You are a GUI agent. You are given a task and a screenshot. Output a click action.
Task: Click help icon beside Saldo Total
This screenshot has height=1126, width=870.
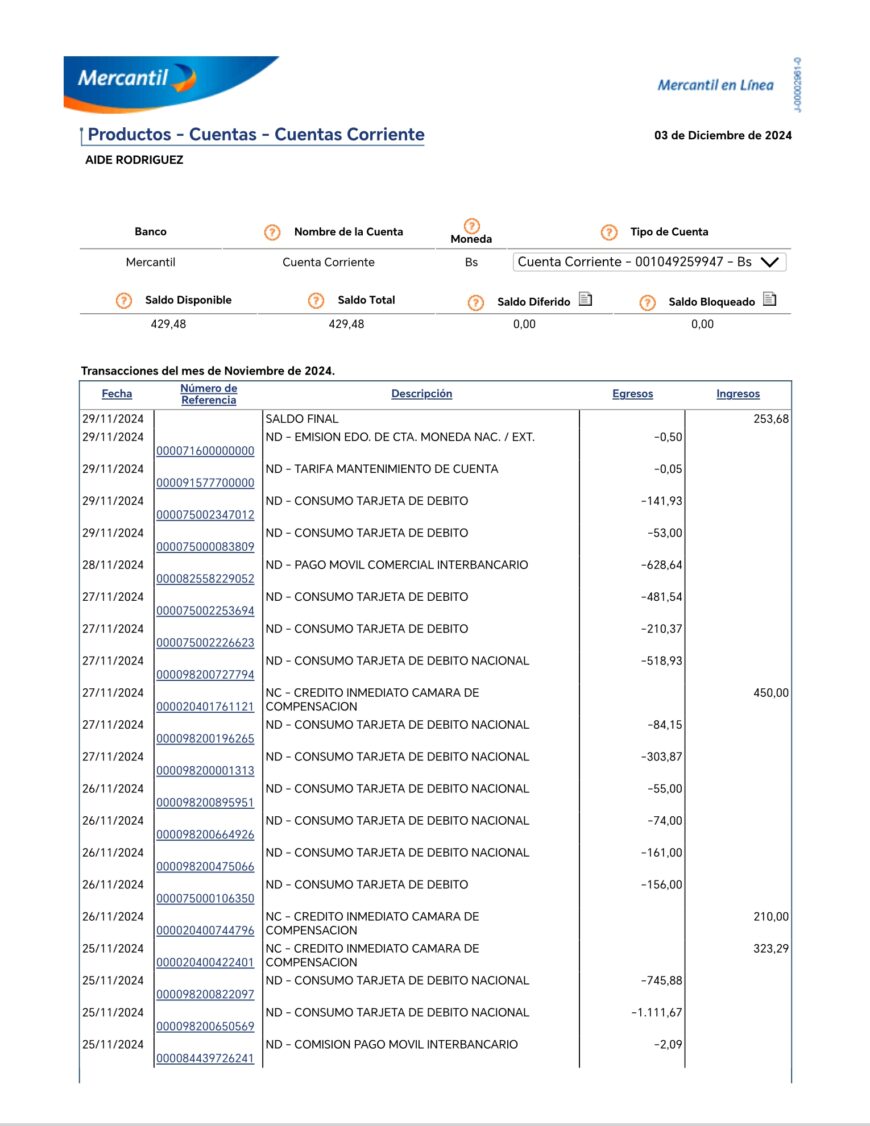(x=316, y=300)
